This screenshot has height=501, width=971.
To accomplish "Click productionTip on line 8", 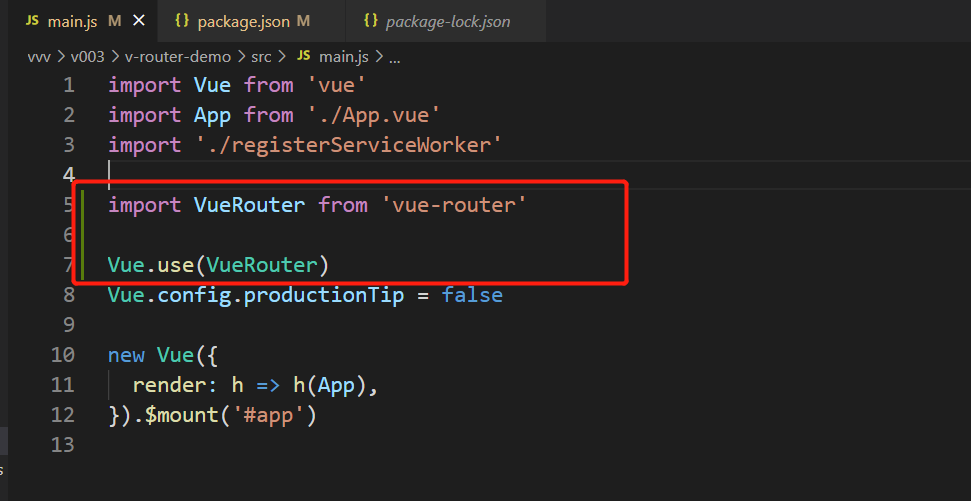I will coord(323,295).
